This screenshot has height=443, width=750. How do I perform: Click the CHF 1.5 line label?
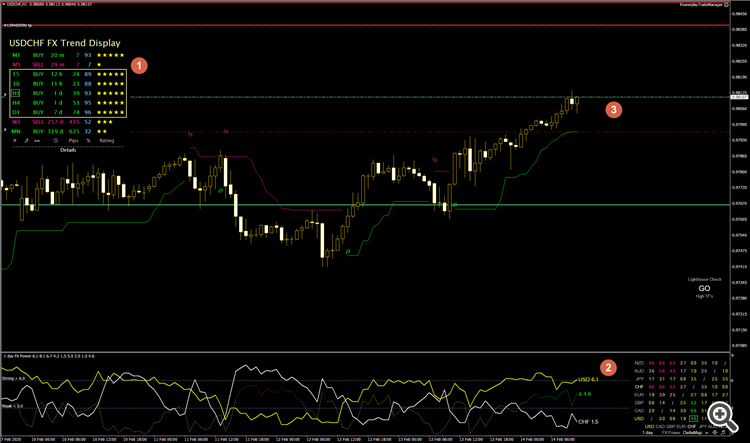coord(588,422)
